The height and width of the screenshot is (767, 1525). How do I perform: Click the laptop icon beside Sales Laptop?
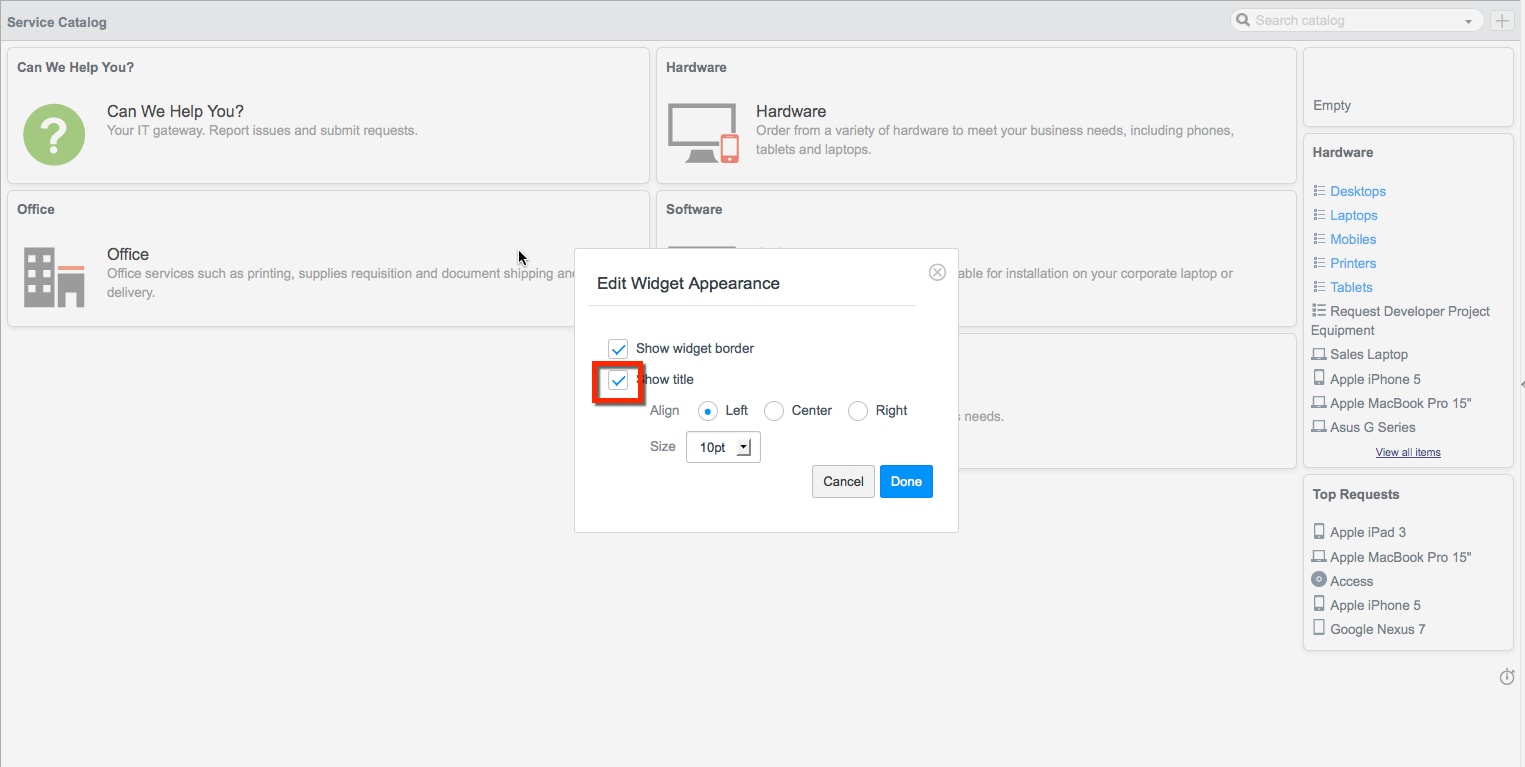point(1319,353)
